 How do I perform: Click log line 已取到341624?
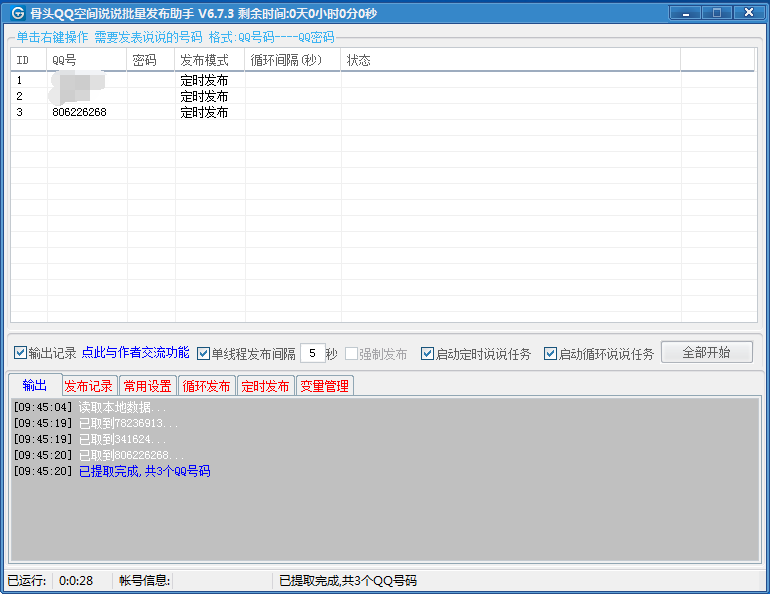[90, 439]
